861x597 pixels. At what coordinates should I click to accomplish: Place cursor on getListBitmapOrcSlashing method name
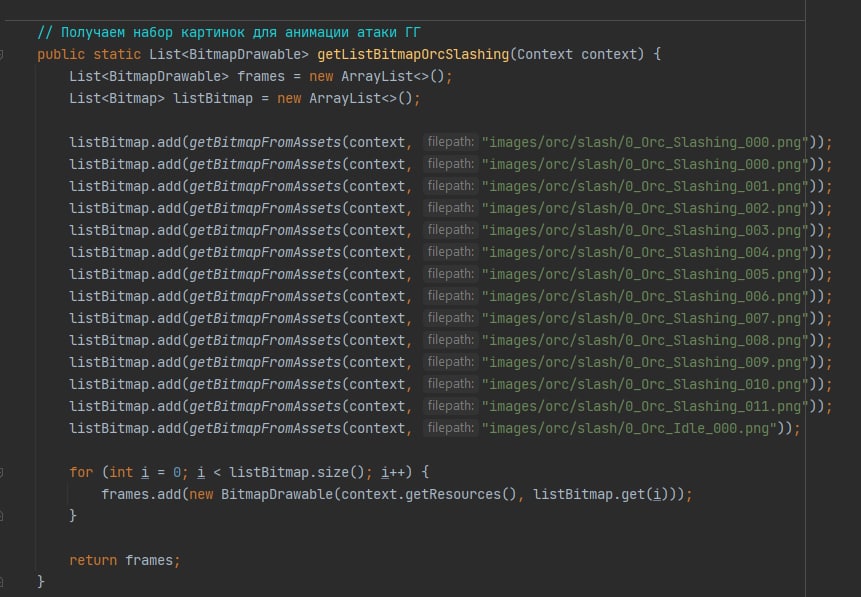(413, 54)
